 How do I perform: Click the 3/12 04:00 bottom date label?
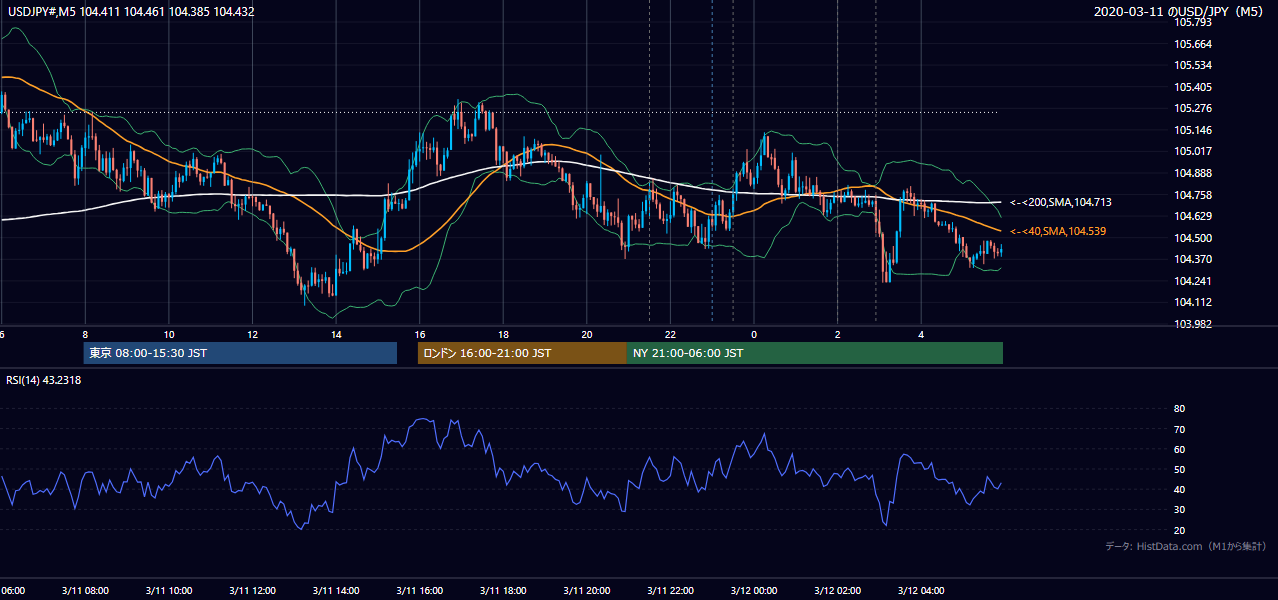(x=921, y=590)
